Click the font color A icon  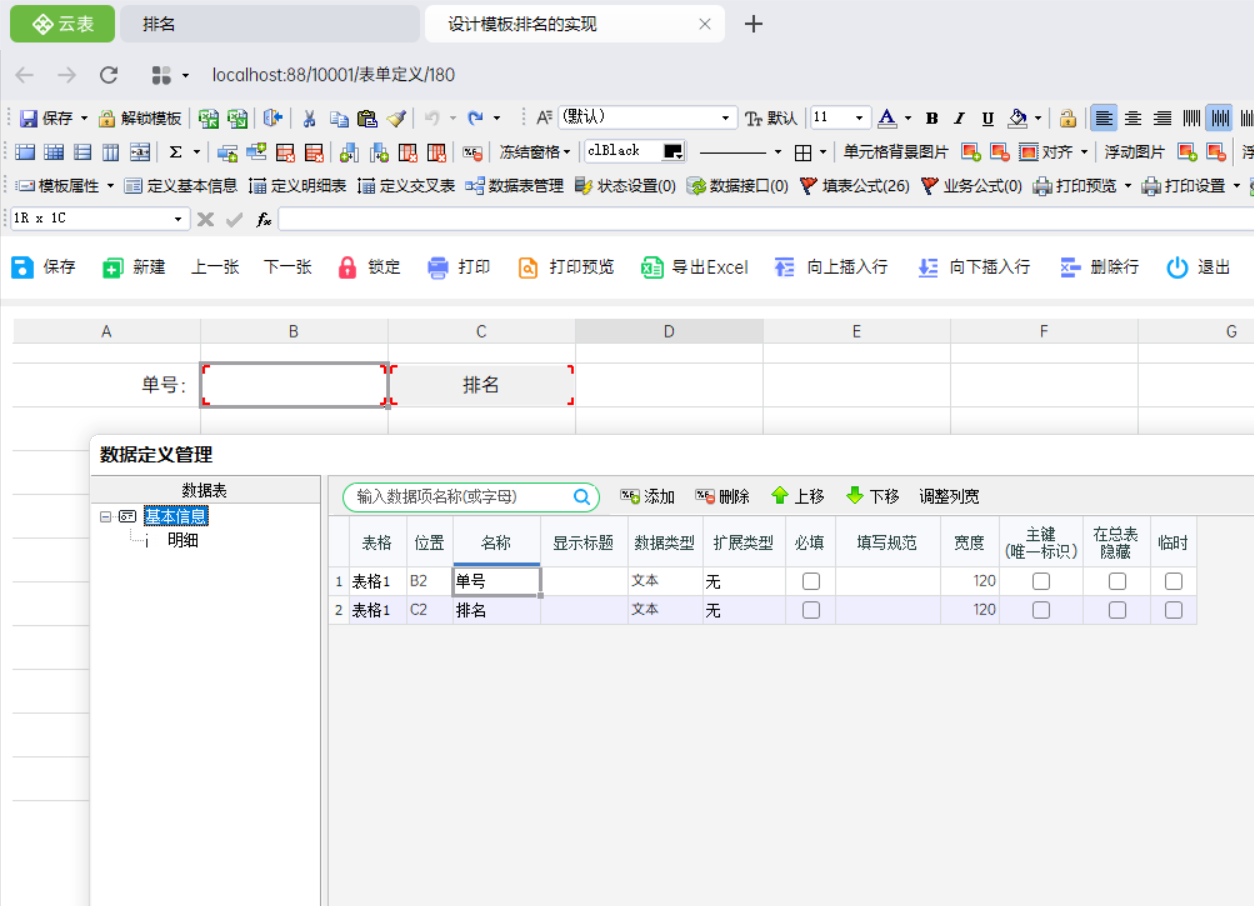(x=887, y=118)
